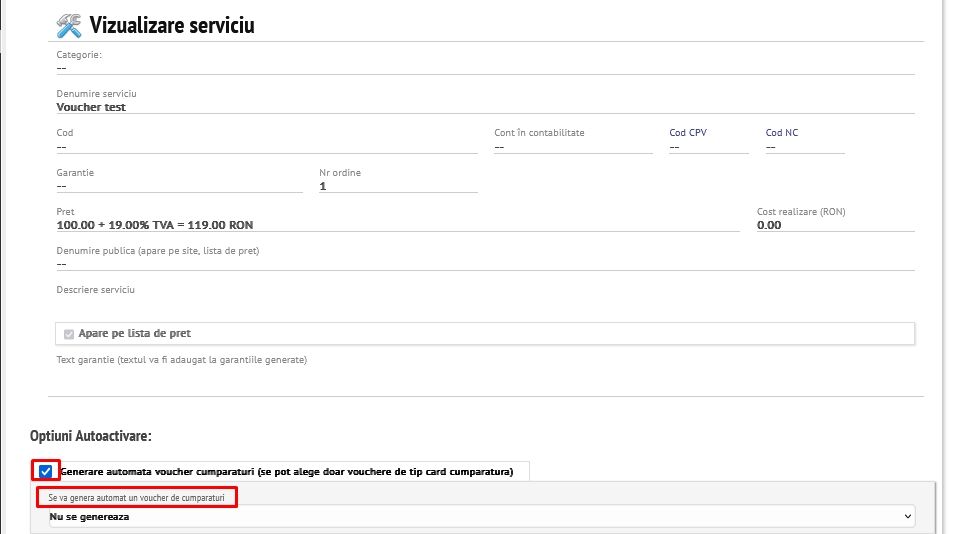This screenshot has width=953, height=534.
Task: Click the Nr ordine value 1
Action: pyautogui.click(x=323, y=186)
